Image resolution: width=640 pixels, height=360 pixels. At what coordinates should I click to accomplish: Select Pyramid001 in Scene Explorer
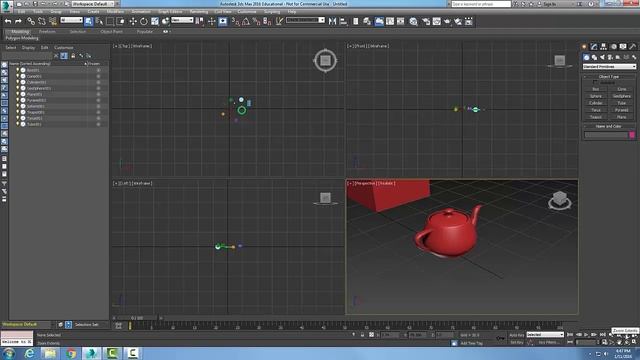pyautogui.click(x=36, y=100)
